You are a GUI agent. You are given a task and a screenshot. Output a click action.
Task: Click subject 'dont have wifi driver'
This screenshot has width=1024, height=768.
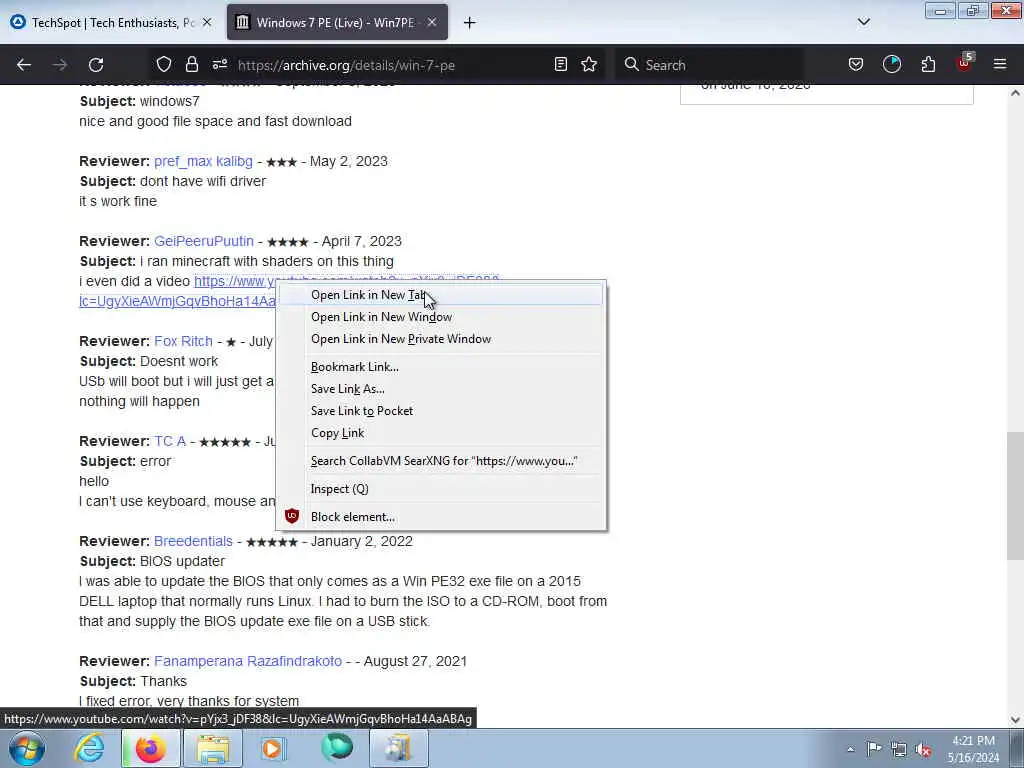(x=203, y=181)
